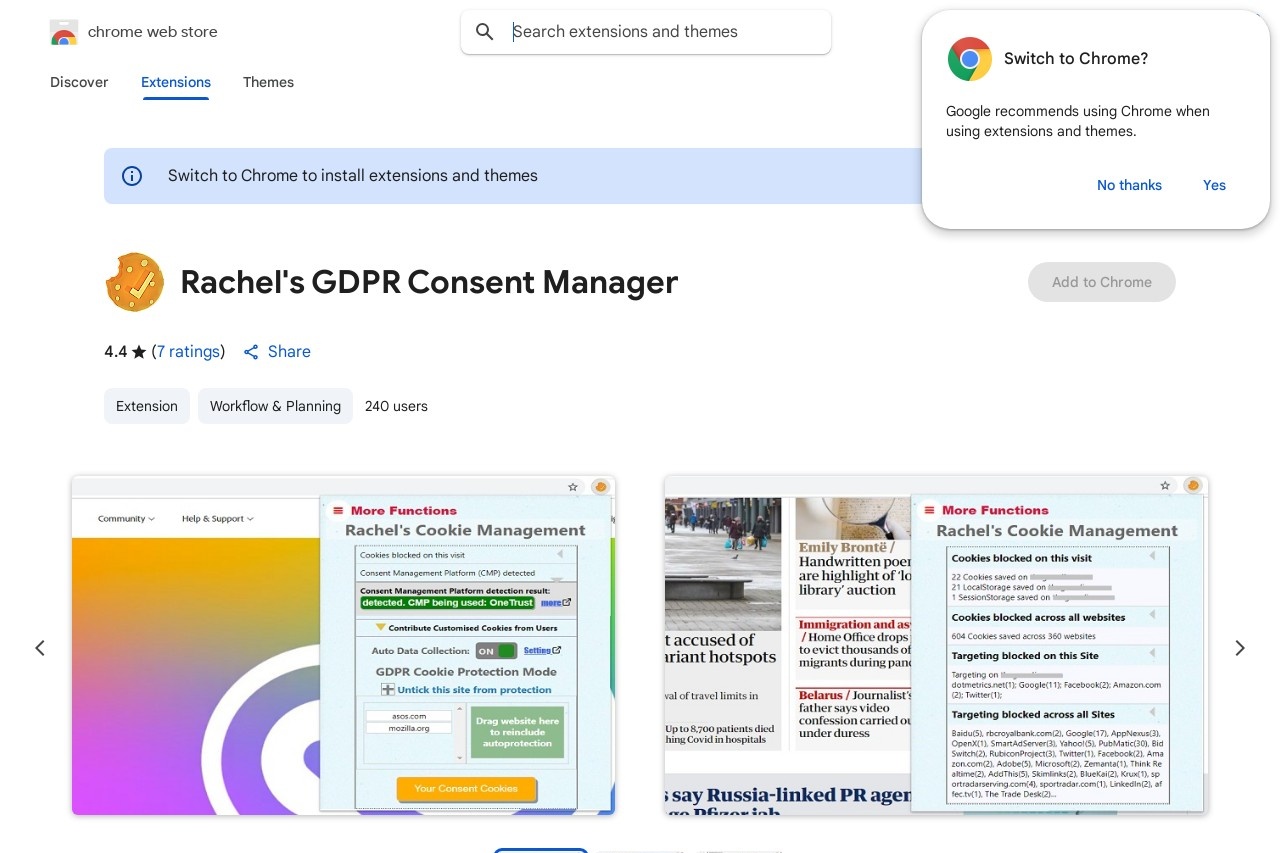The height and width of the screenshot is (853, 1280).
Task: Open the second screenshot showing cookies blocked
Action: click(936, 645)
